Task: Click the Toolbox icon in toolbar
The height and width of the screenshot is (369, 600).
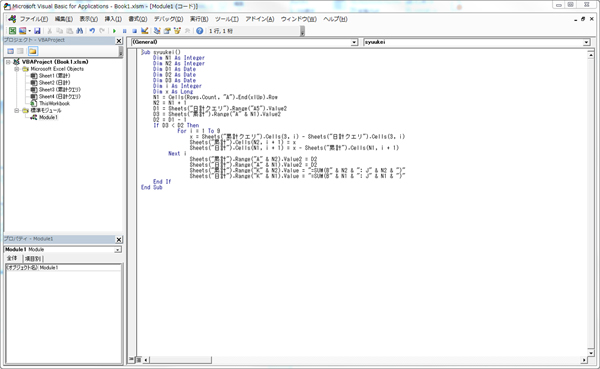Action: click(187, 31)
